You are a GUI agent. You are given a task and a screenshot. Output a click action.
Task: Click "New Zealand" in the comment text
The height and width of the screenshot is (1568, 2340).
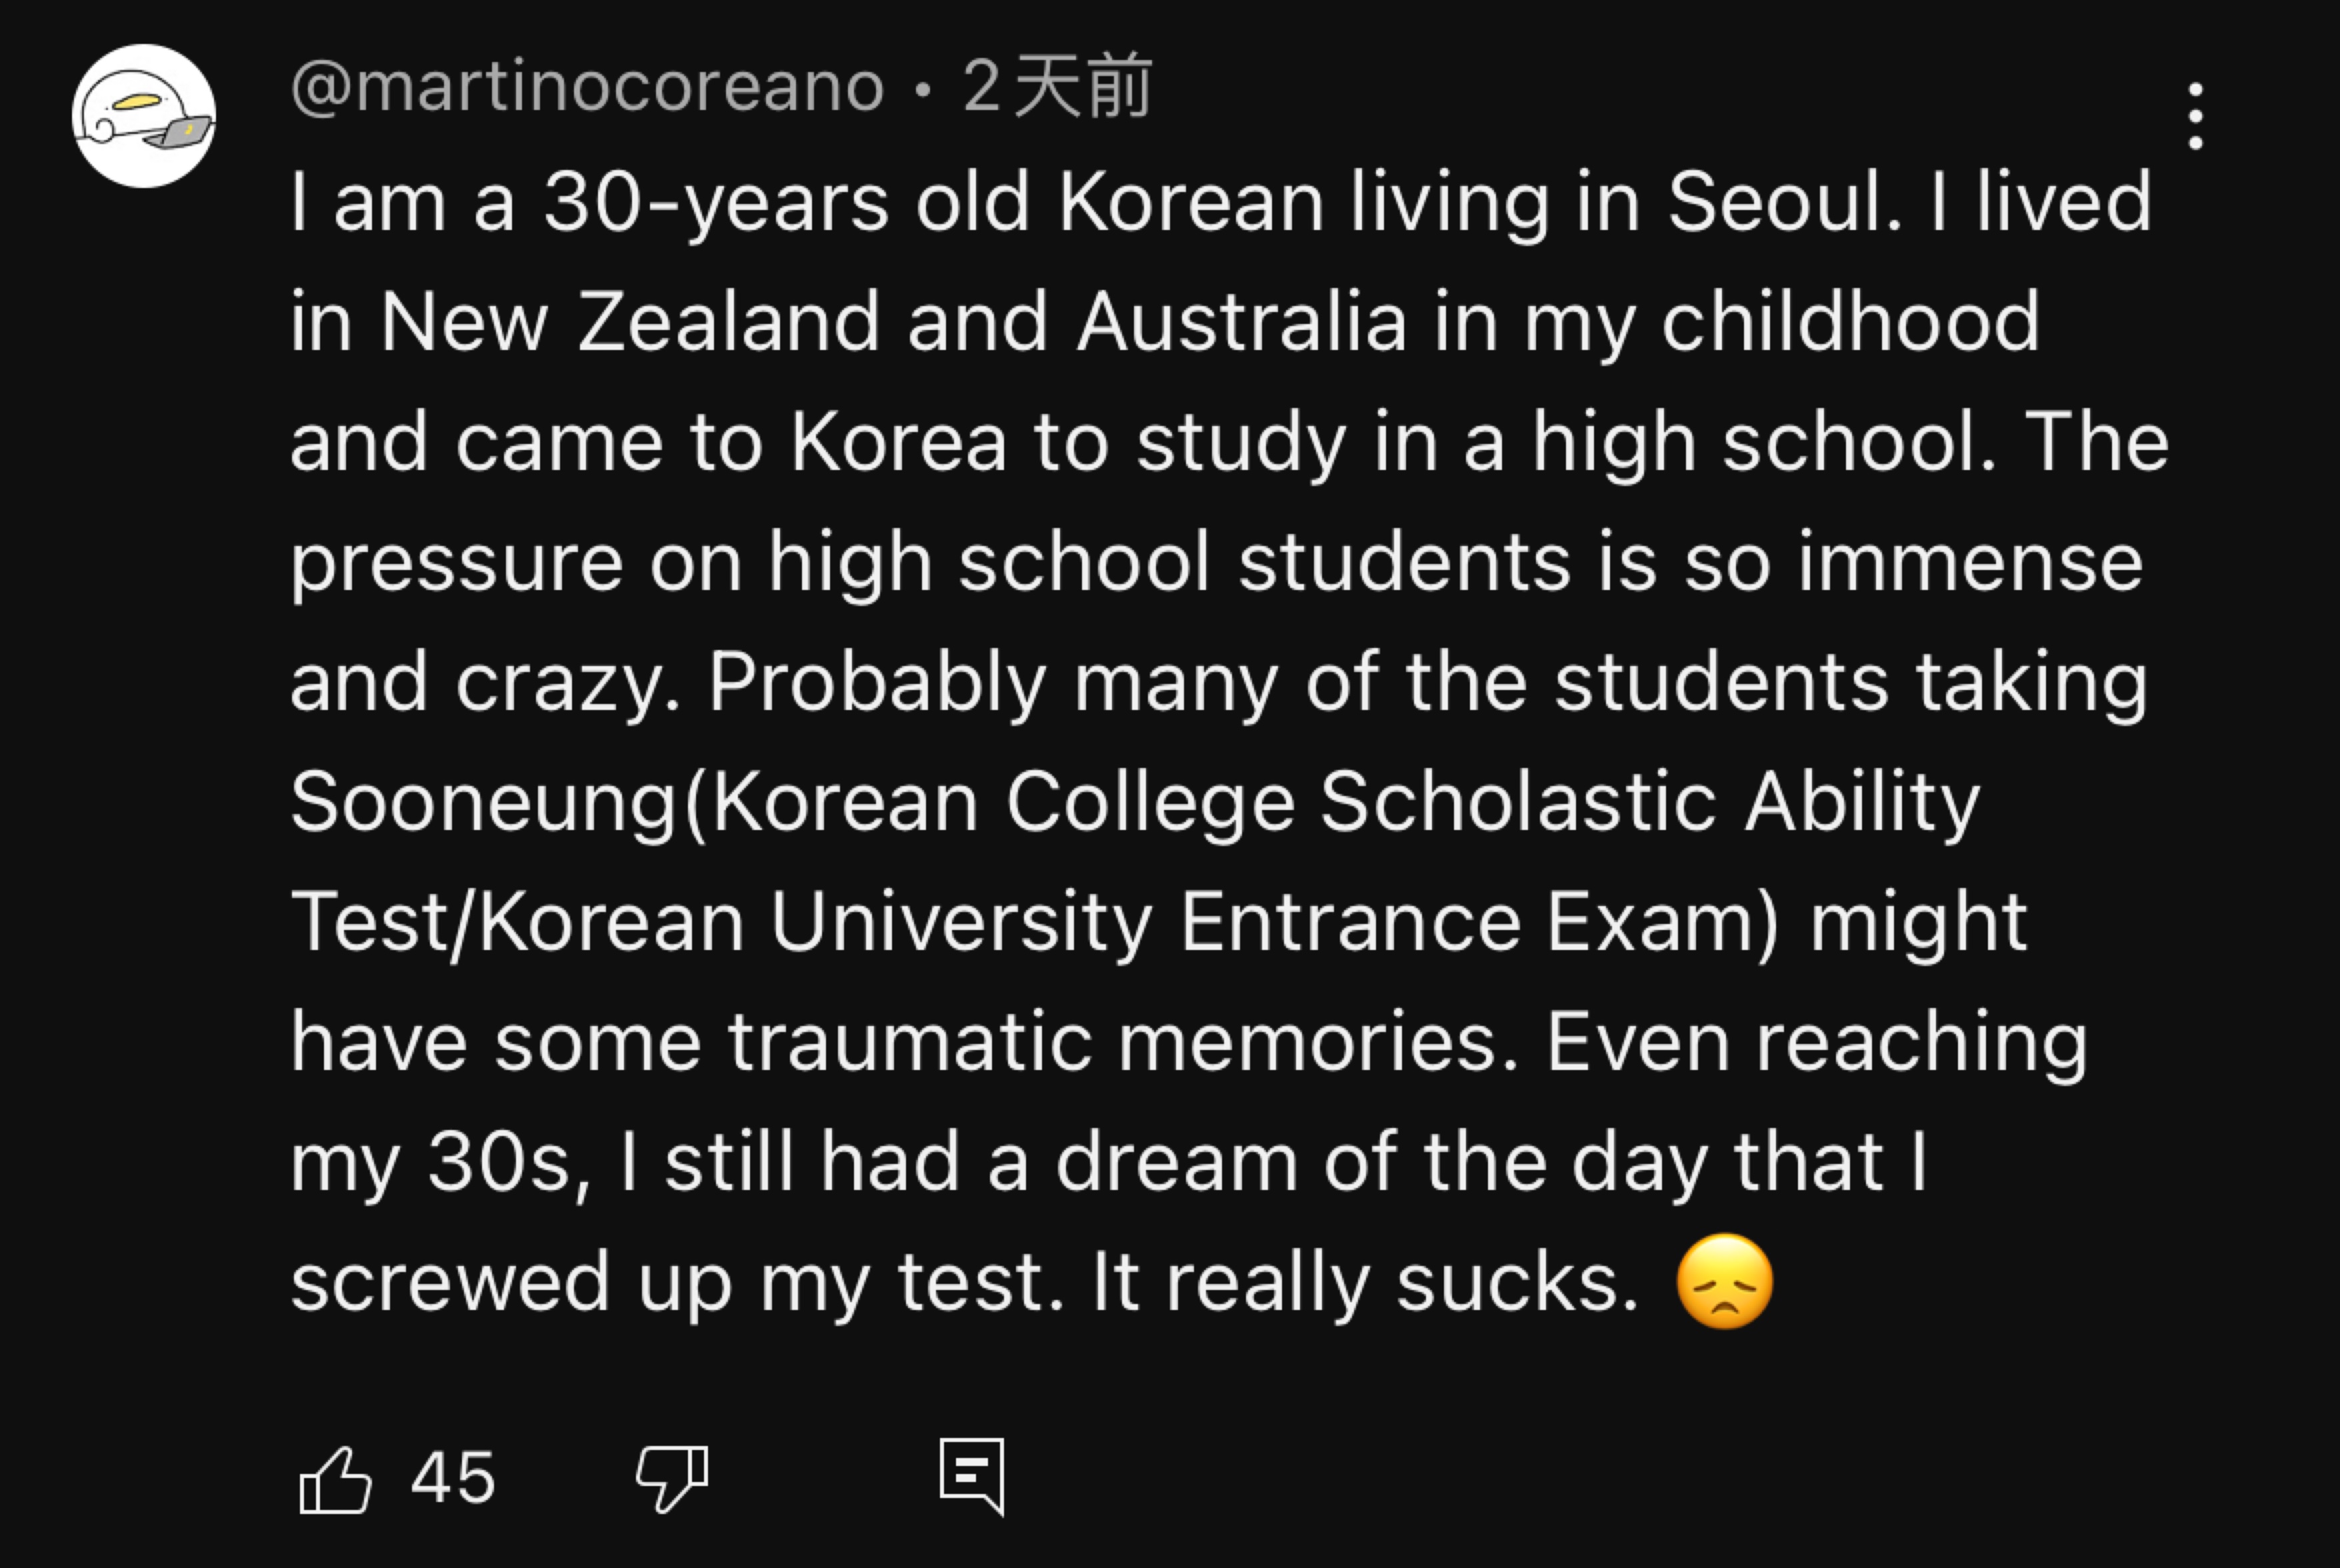click(x=629, y=322)
